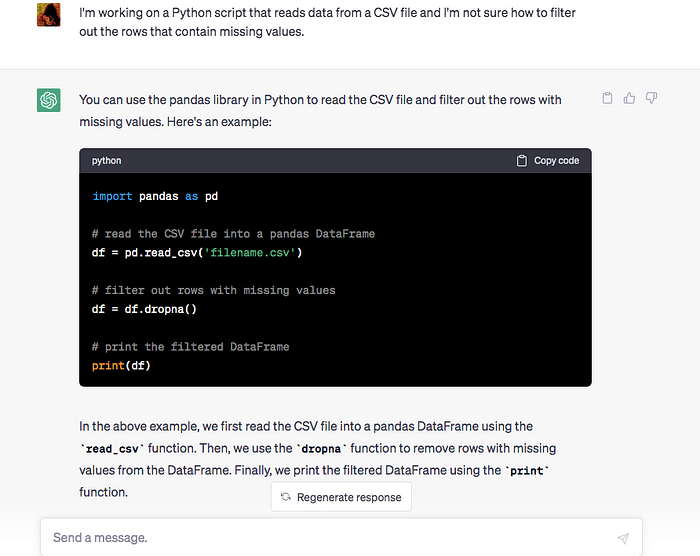The width and height of the screenshot is (700, 556).
Task: Click the "# filter out rows" comment line
Action: click(x=213, y=290)
